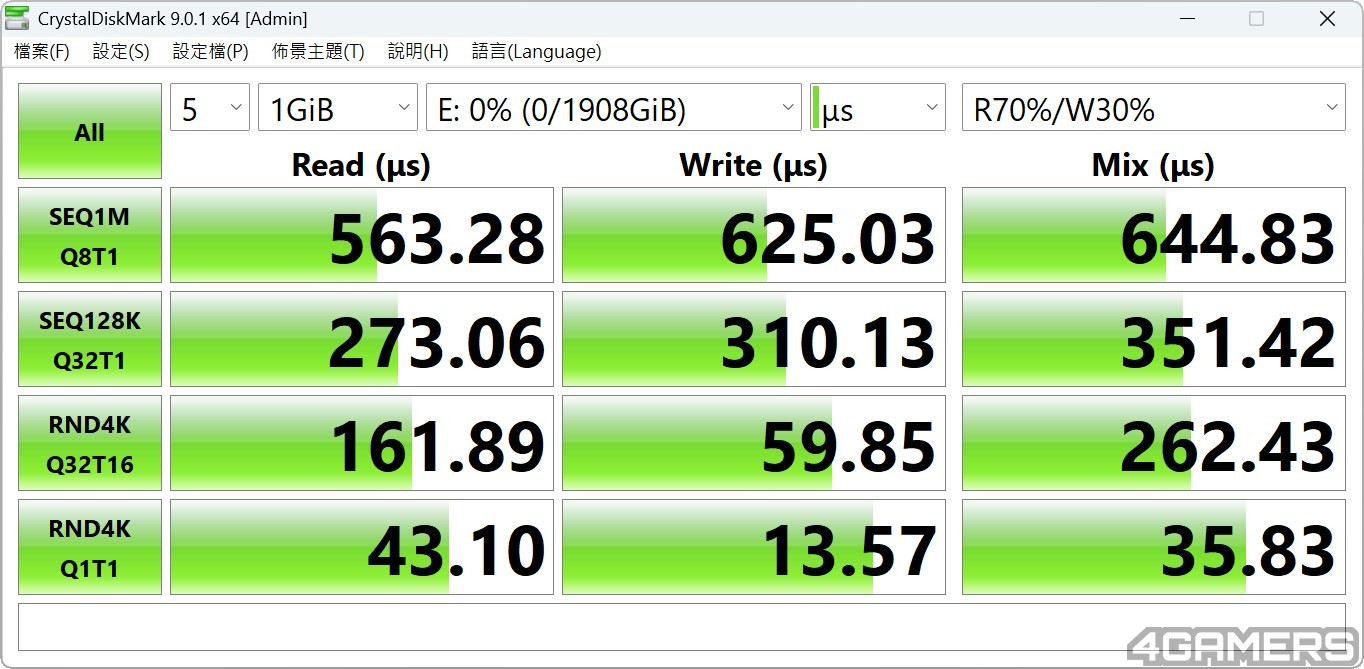Open the 檔案(F) menu
Viewport: 1364px width, 669px height.
tap(42, 52)
